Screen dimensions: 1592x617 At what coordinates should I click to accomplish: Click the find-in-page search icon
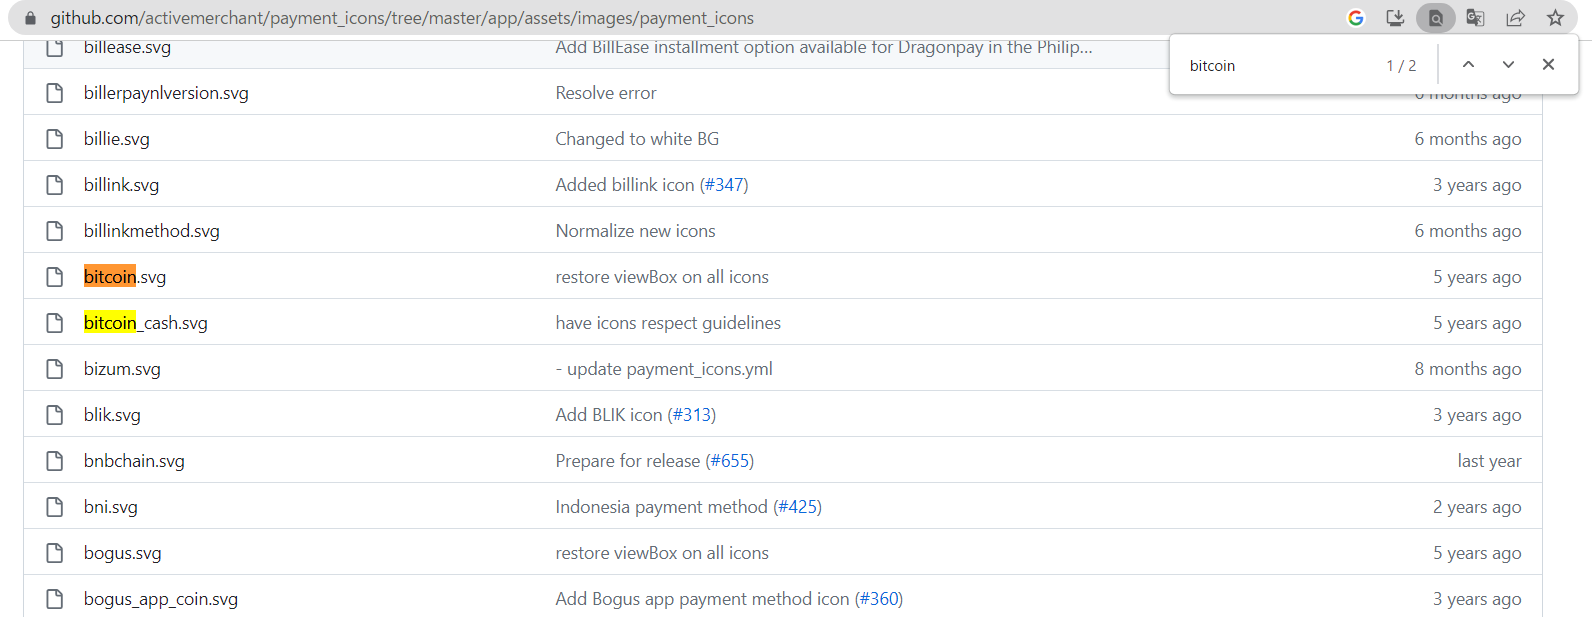pyautogui.click(x=1435, y=18)
